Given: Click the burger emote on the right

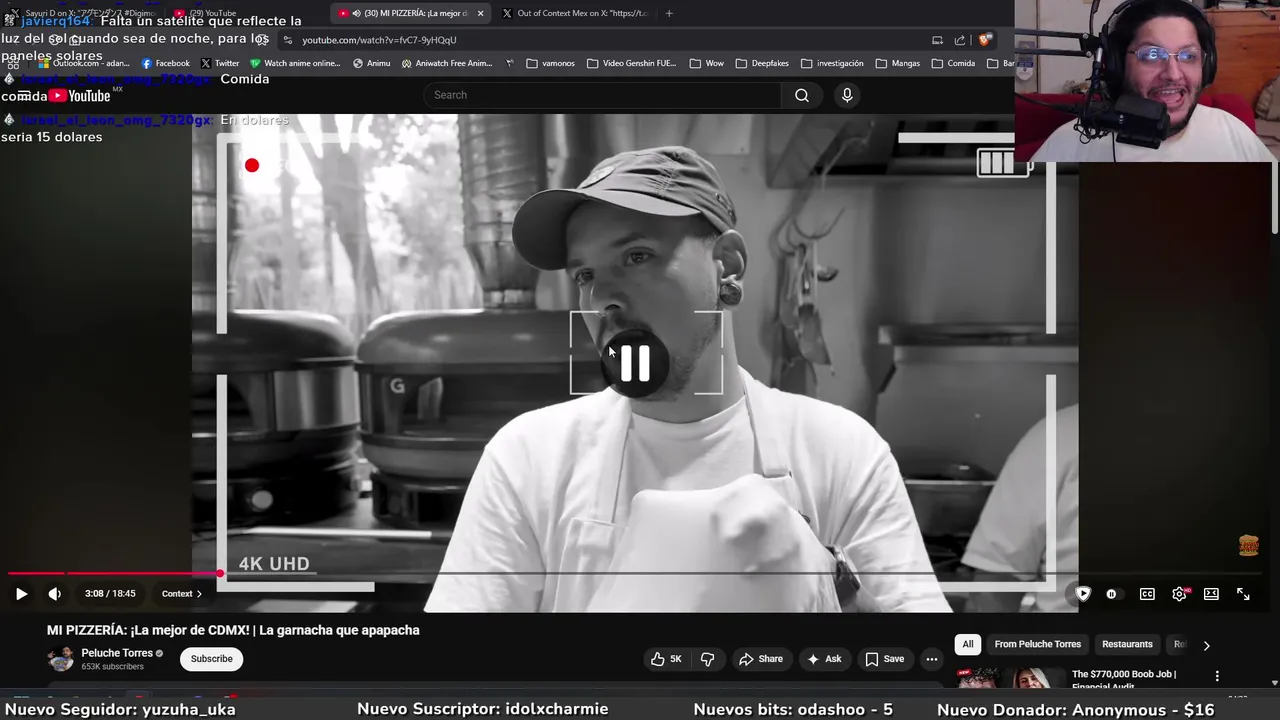Looking at the screenshot, I should point(1249,545).
